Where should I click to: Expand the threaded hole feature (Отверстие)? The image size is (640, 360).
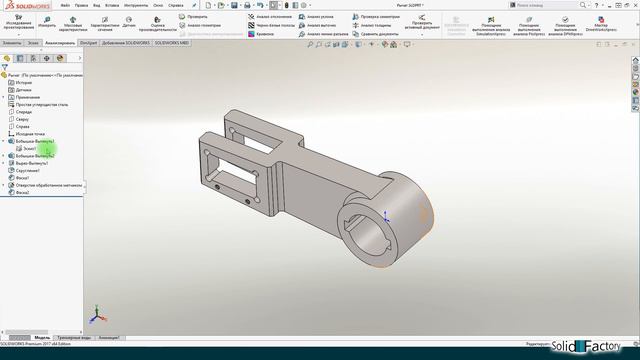[4, 185]
